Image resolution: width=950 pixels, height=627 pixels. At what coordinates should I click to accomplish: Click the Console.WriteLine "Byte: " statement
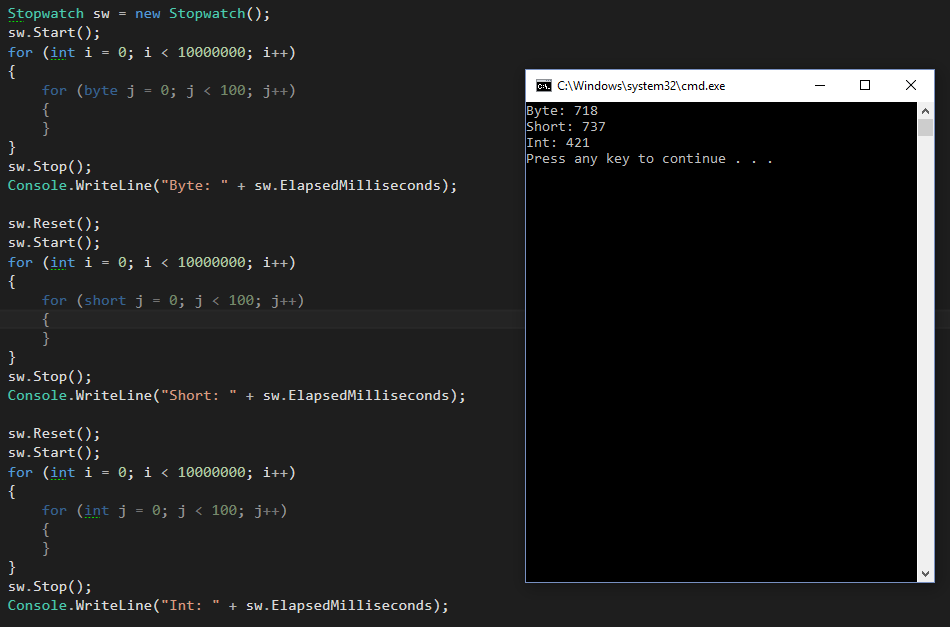coord(232,186)
